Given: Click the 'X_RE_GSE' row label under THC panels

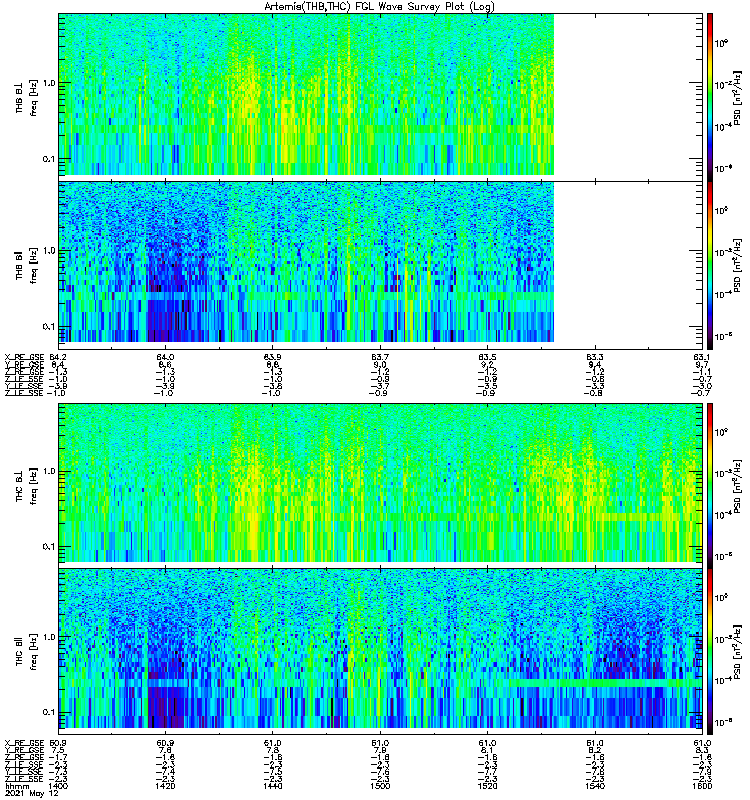Looking at the screenshot, I should [x=24, y=743].
